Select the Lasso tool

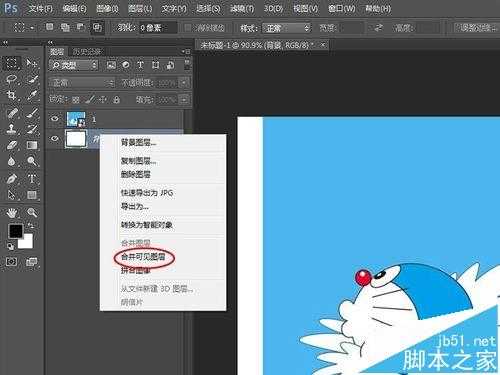coord(11,79)
